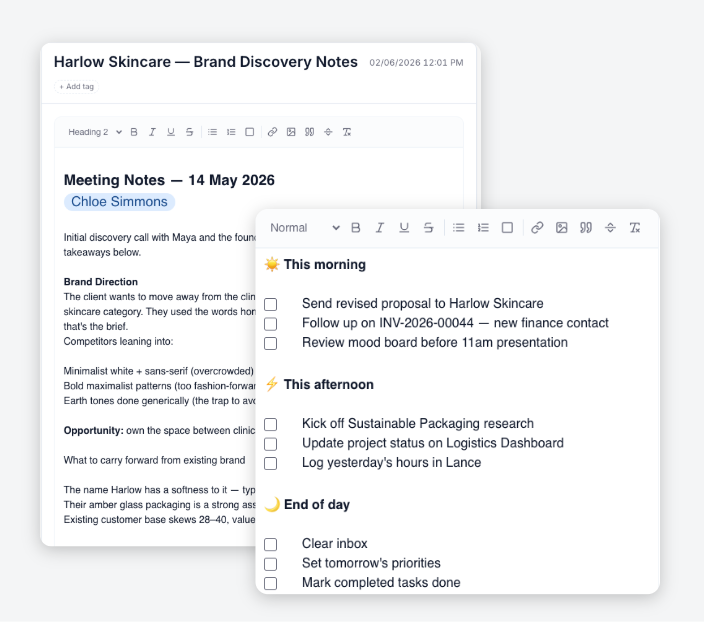Toggle italic in the Harlow Skincare note toolbar
The width and height of the screenshot is (704, 622).
pyautogui.click(x=152, y=132)
